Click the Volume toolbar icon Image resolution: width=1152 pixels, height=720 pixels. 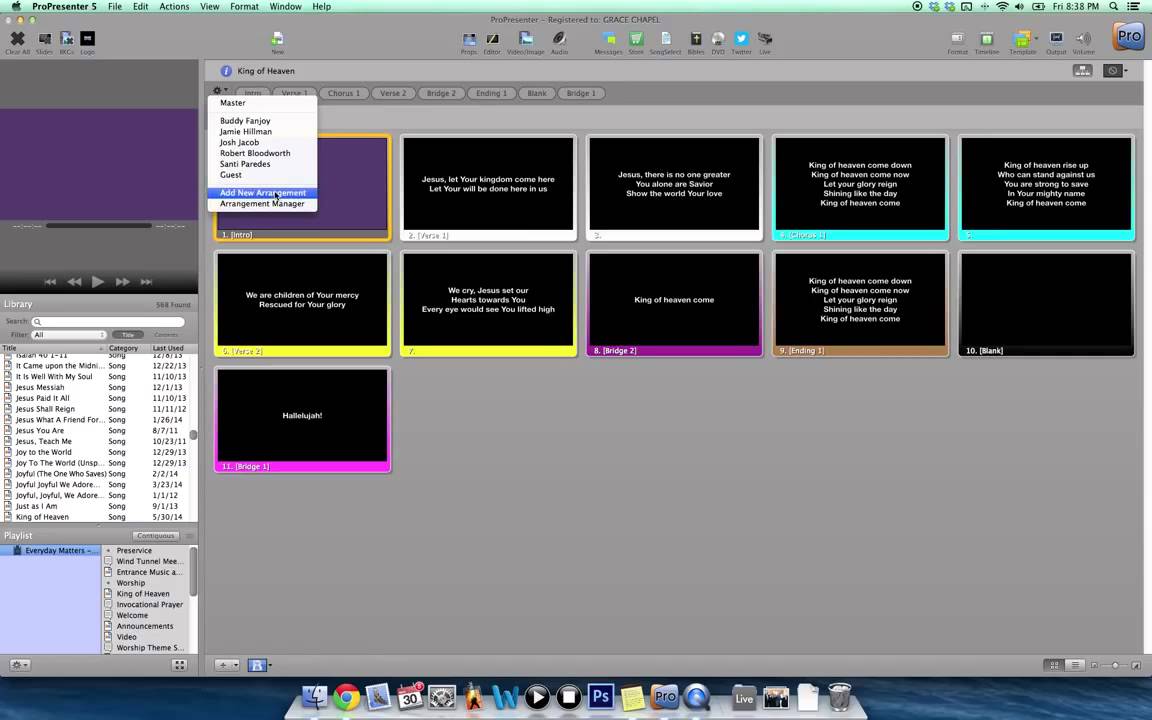tap(1084, 42)
